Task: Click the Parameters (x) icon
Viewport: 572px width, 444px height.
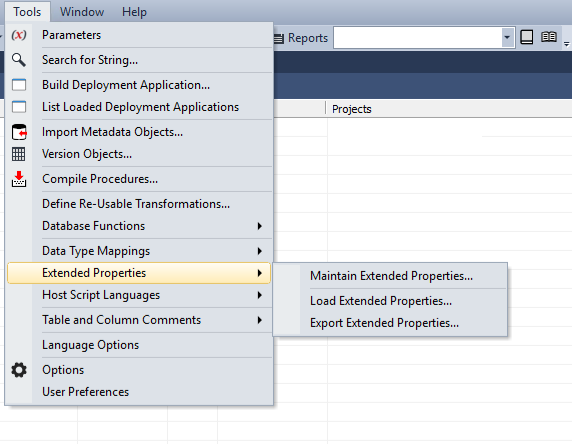Action: 19,35
